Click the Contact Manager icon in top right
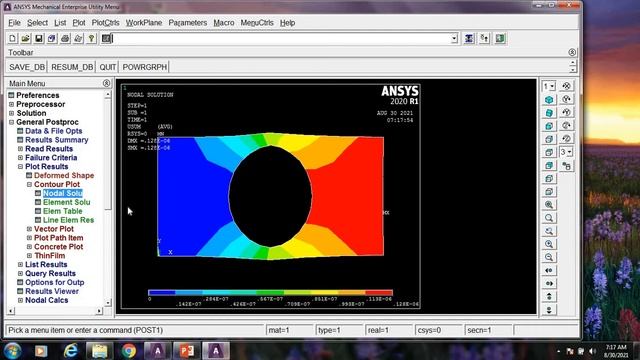Viewport: 640px width, 360px height. [x=500, y=38]
